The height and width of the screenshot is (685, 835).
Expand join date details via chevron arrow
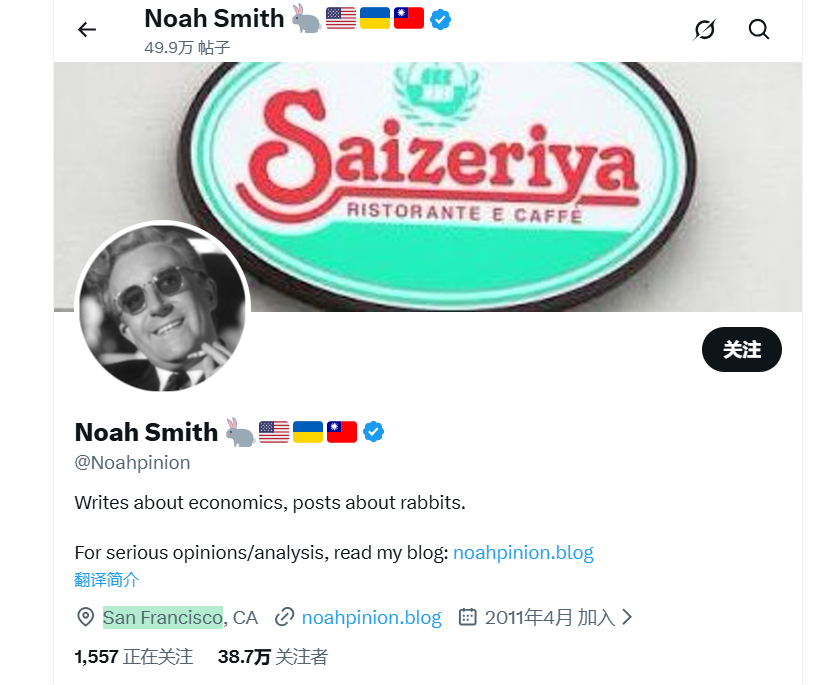click(x=627, y=617)
